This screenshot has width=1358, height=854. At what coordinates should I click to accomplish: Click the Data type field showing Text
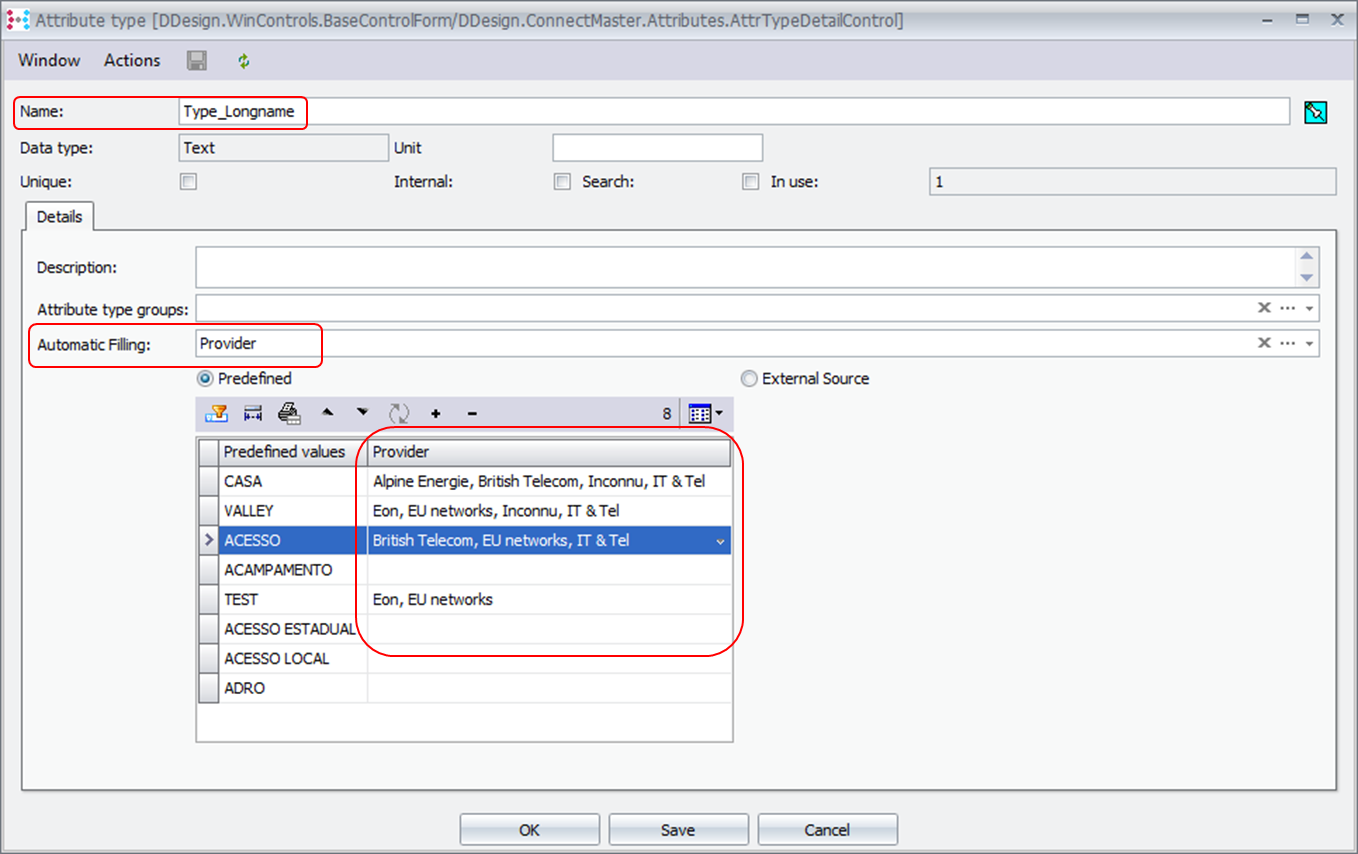tap(283, 148)
